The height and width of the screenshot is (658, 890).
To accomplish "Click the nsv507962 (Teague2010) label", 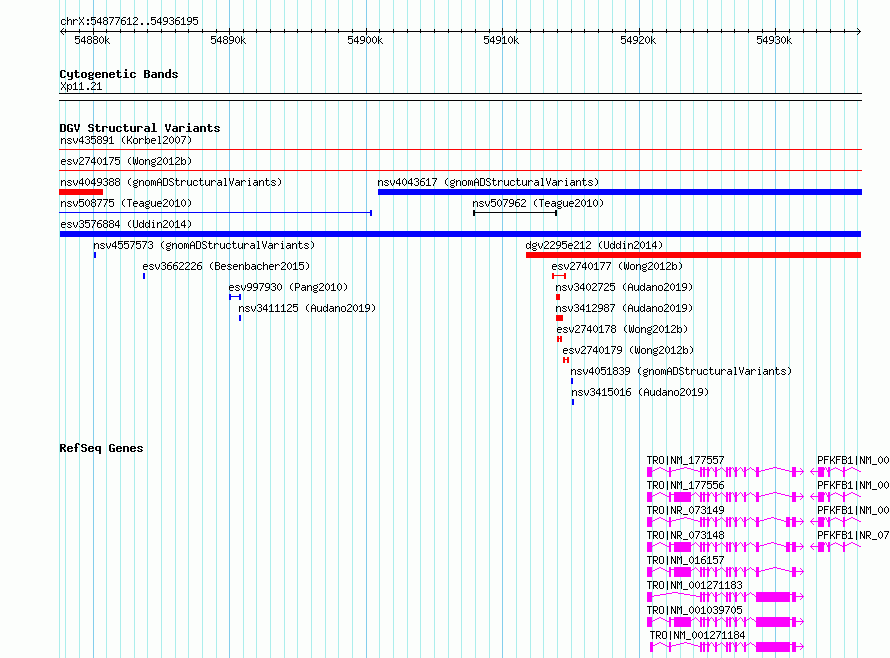I will click(x=538, y=203).
